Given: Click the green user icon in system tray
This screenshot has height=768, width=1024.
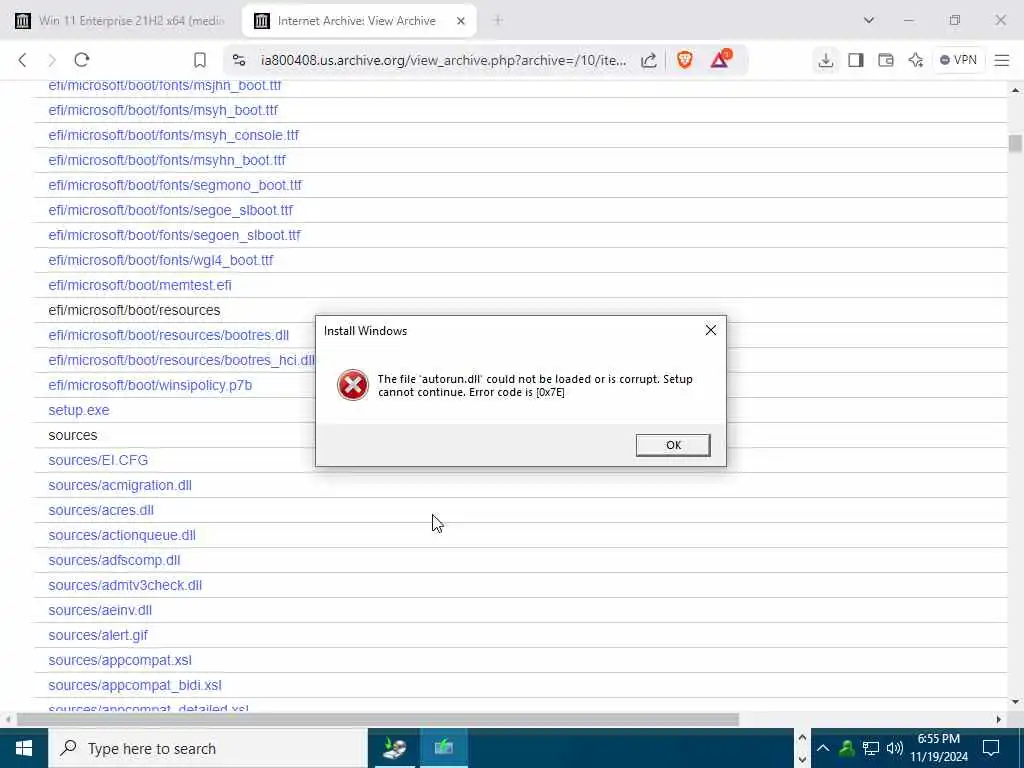Looking at the screenshot, I should coord(847,748).
